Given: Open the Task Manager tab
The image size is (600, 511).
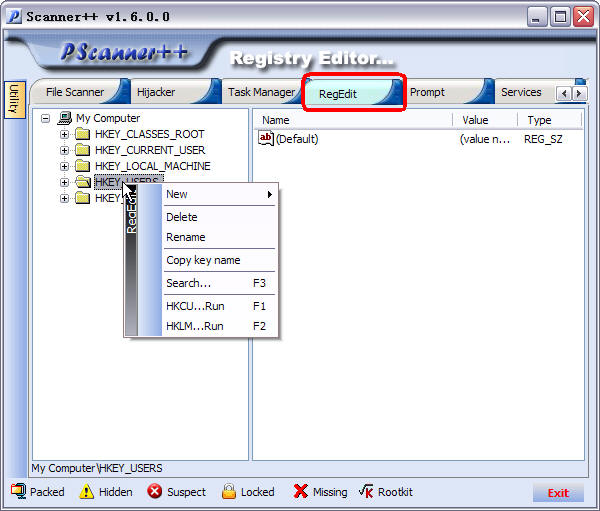Looking at the screenshot, I should coord(262,92).
